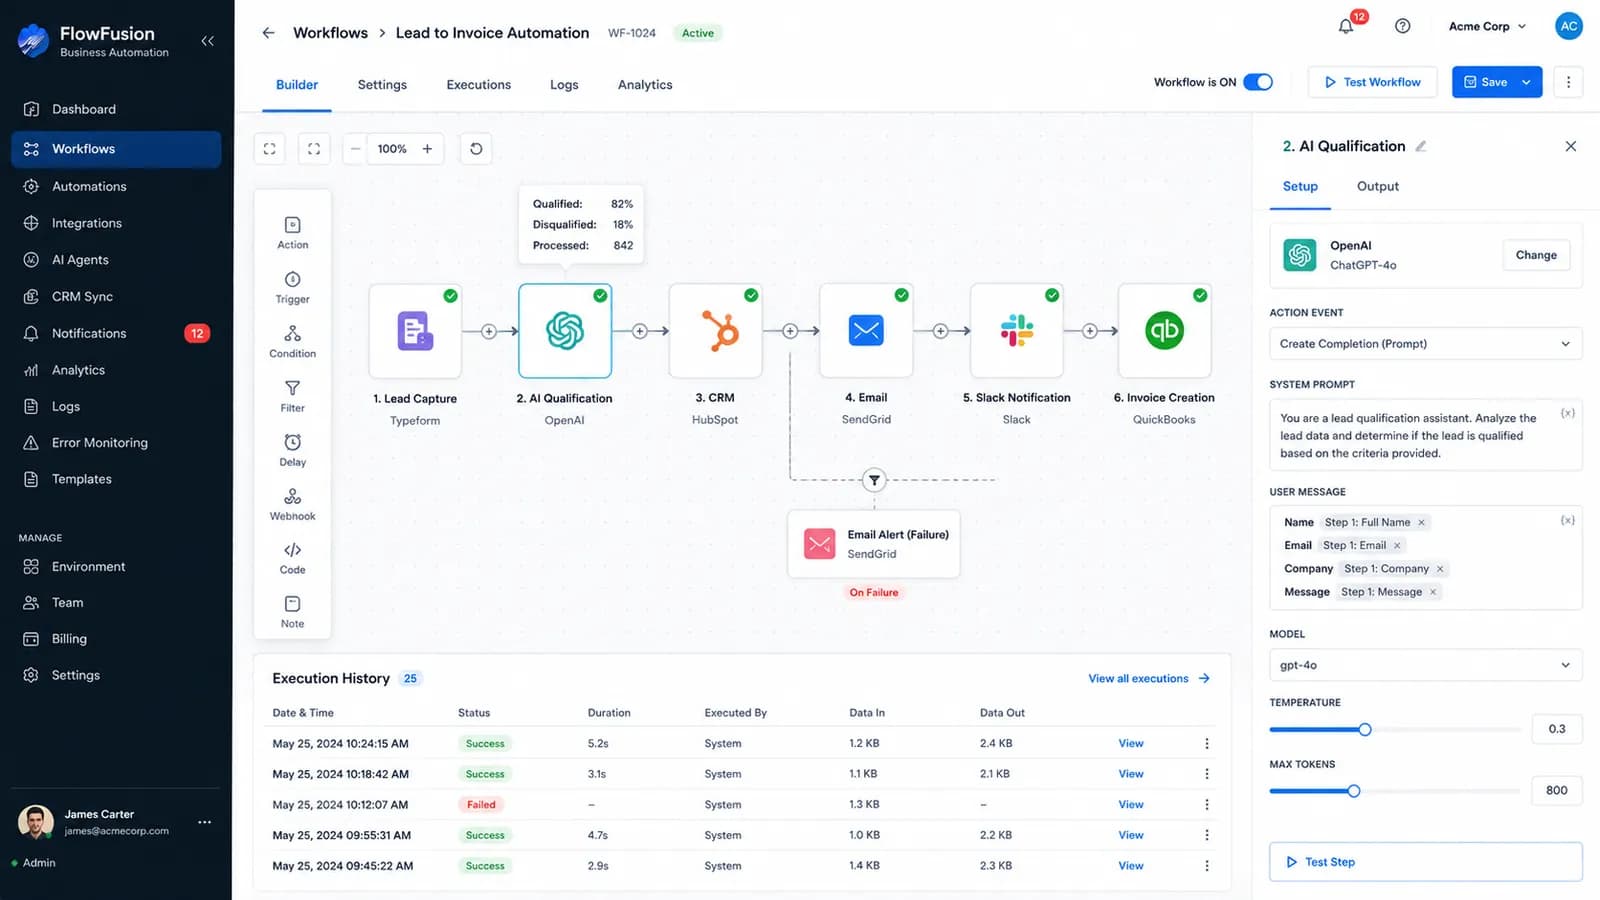Open the workflow more options menu

(1568, 82)
